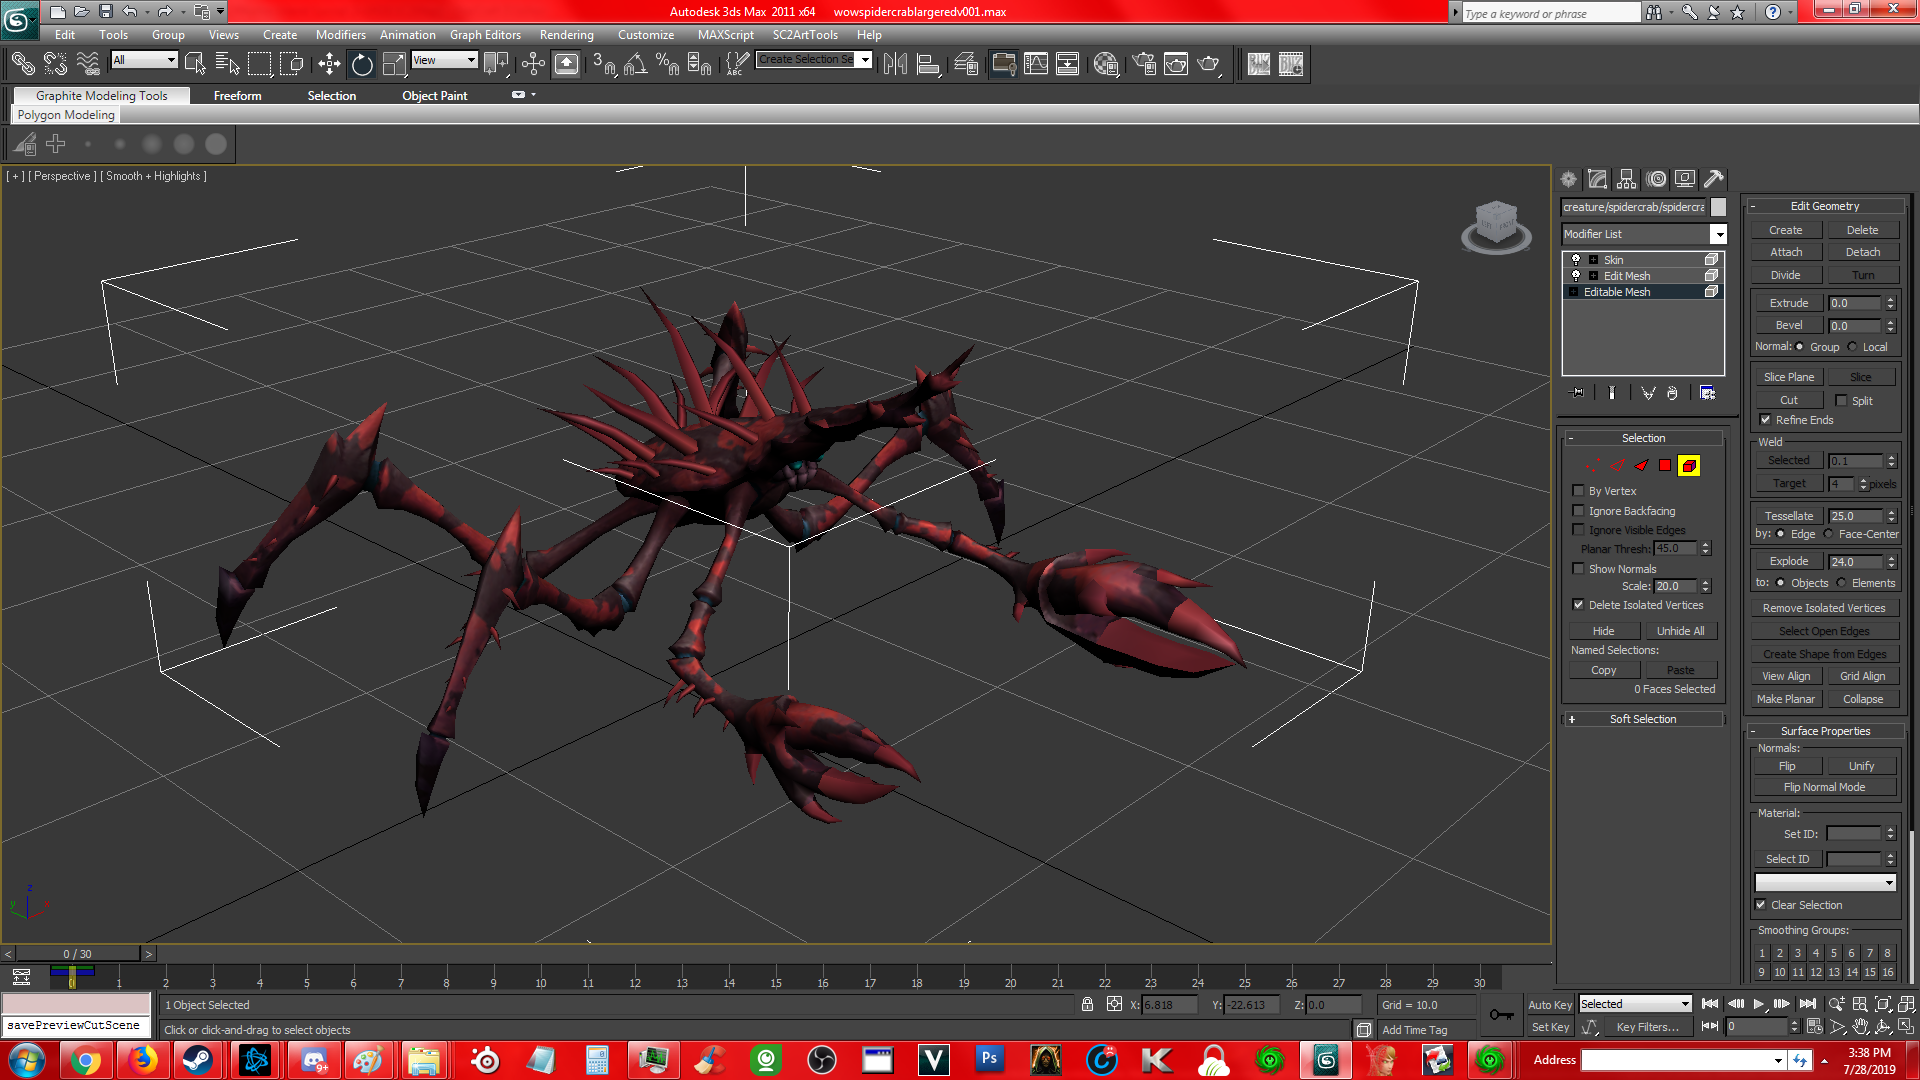This screenshot has height=1080, width=1920.
Task: Open the Material Editor icon
Action: [x=1106, y=64]
